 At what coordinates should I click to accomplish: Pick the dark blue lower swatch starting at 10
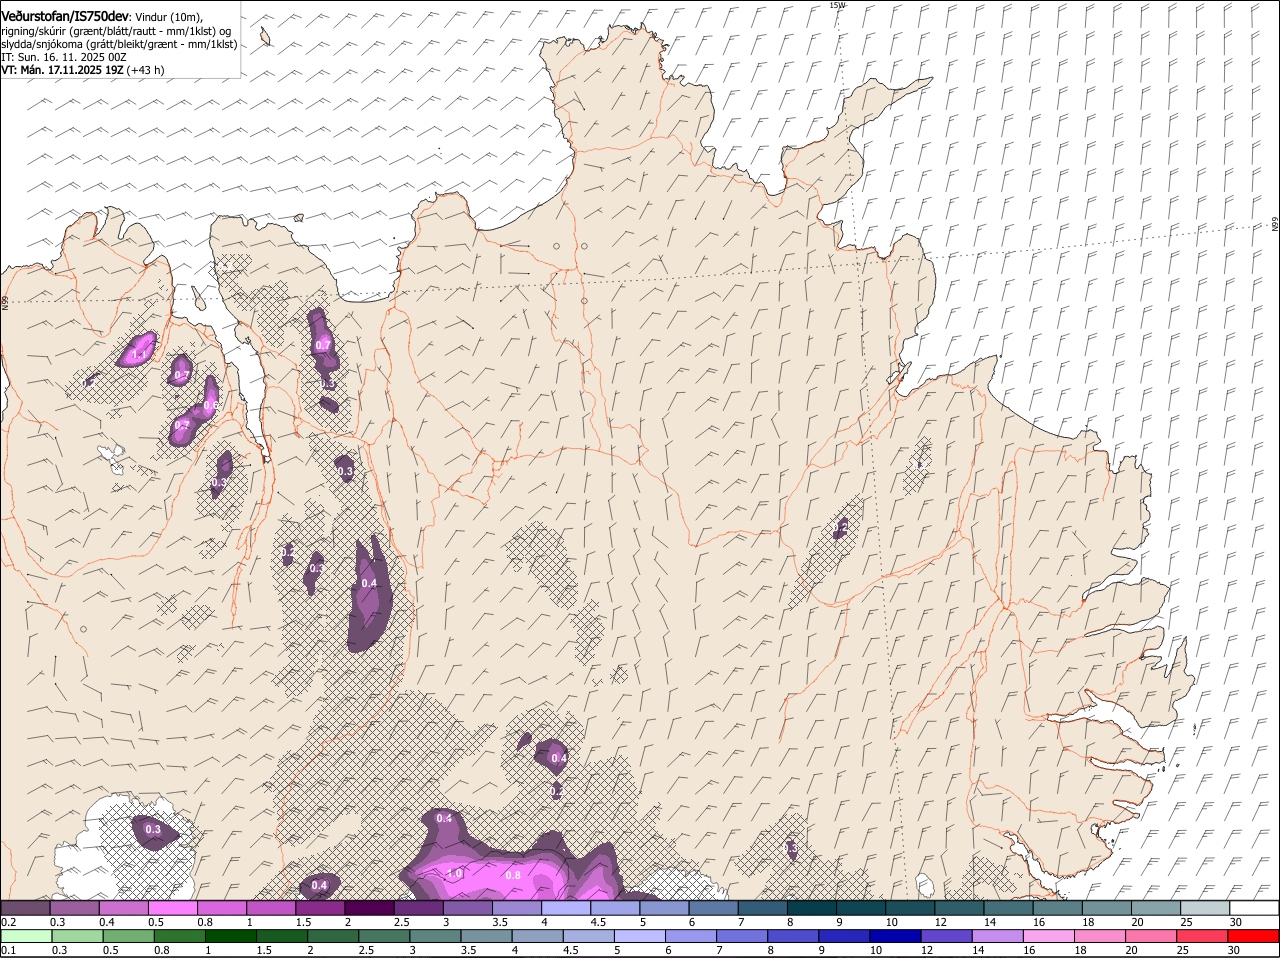click(x=896, y=936)
